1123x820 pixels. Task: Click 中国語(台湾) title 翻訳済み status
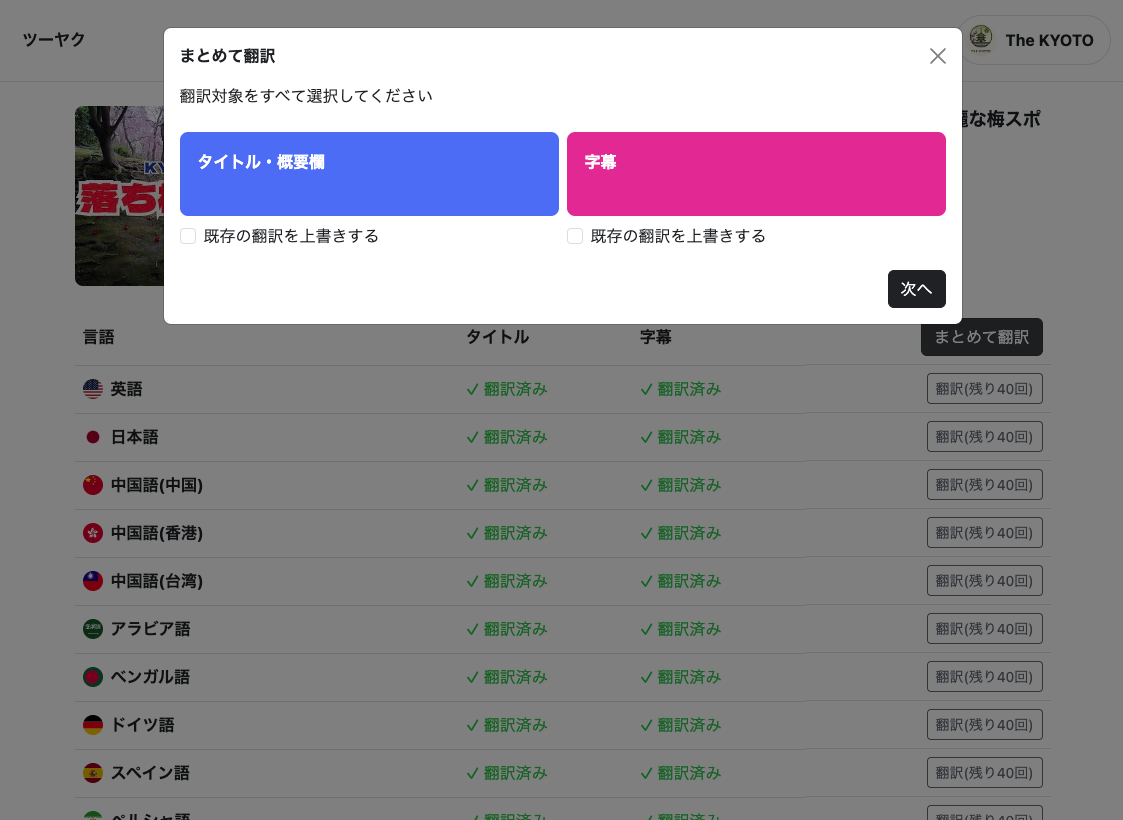pos(506,581)
